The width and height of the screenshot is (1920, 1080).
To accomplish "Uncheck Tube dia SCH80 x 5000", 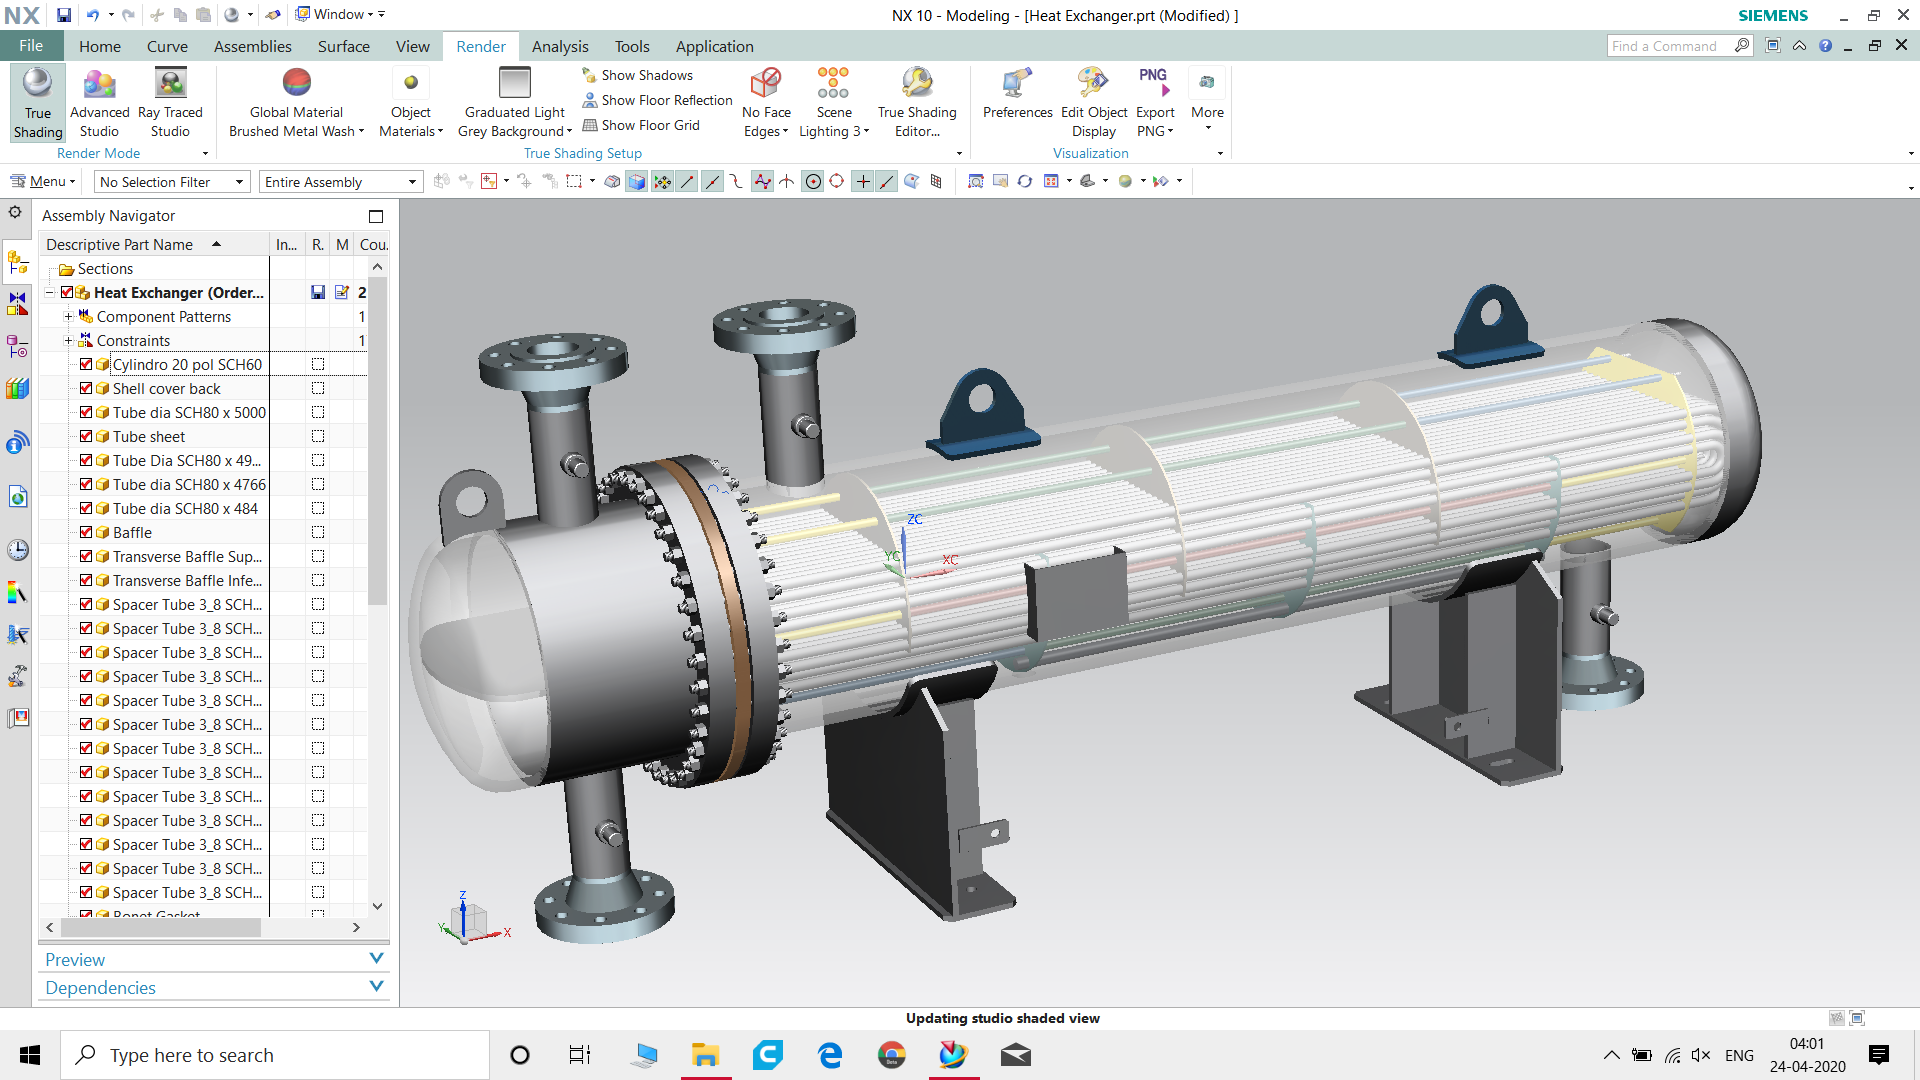I will (86, 413).
